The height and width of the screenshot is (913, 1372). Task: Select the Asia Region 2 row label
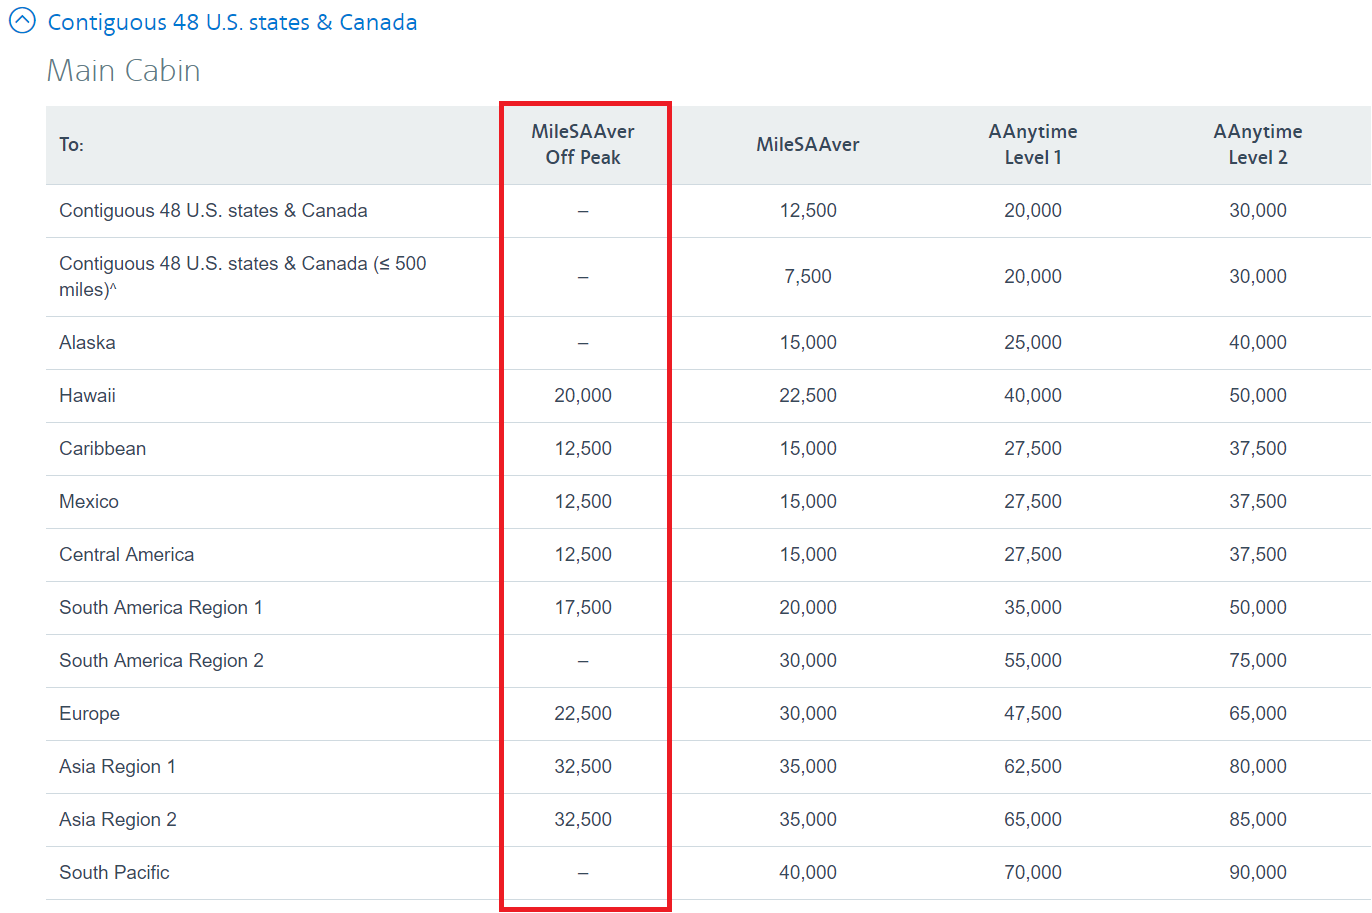[x=118, y=820]
